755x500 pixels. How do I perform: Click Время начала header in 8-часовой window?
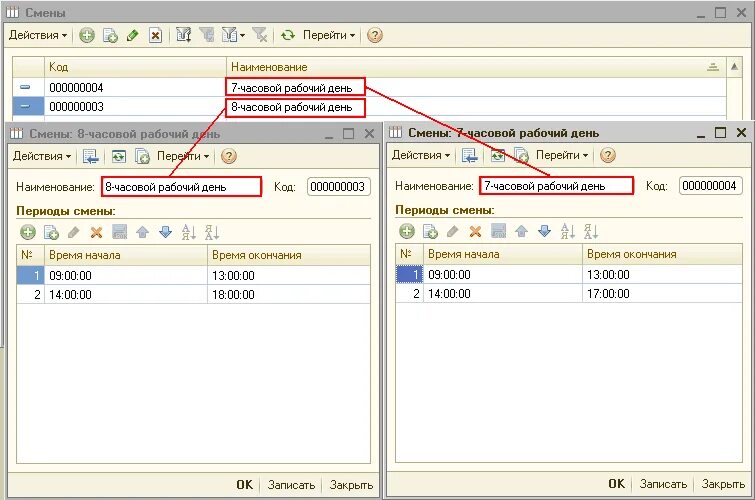coord(126,255)
